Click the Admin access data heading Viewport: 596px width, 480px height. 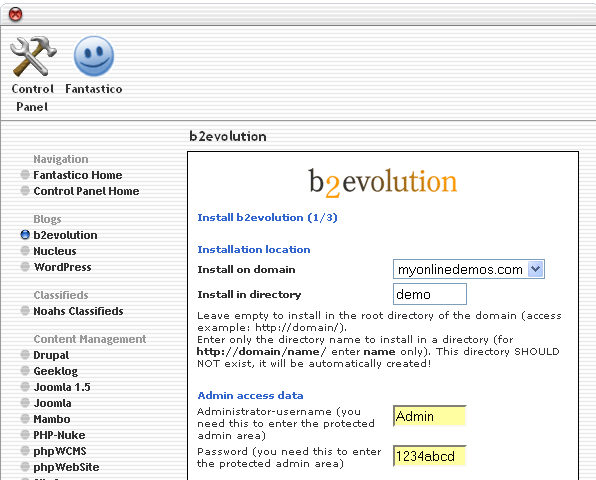(250, 395)
